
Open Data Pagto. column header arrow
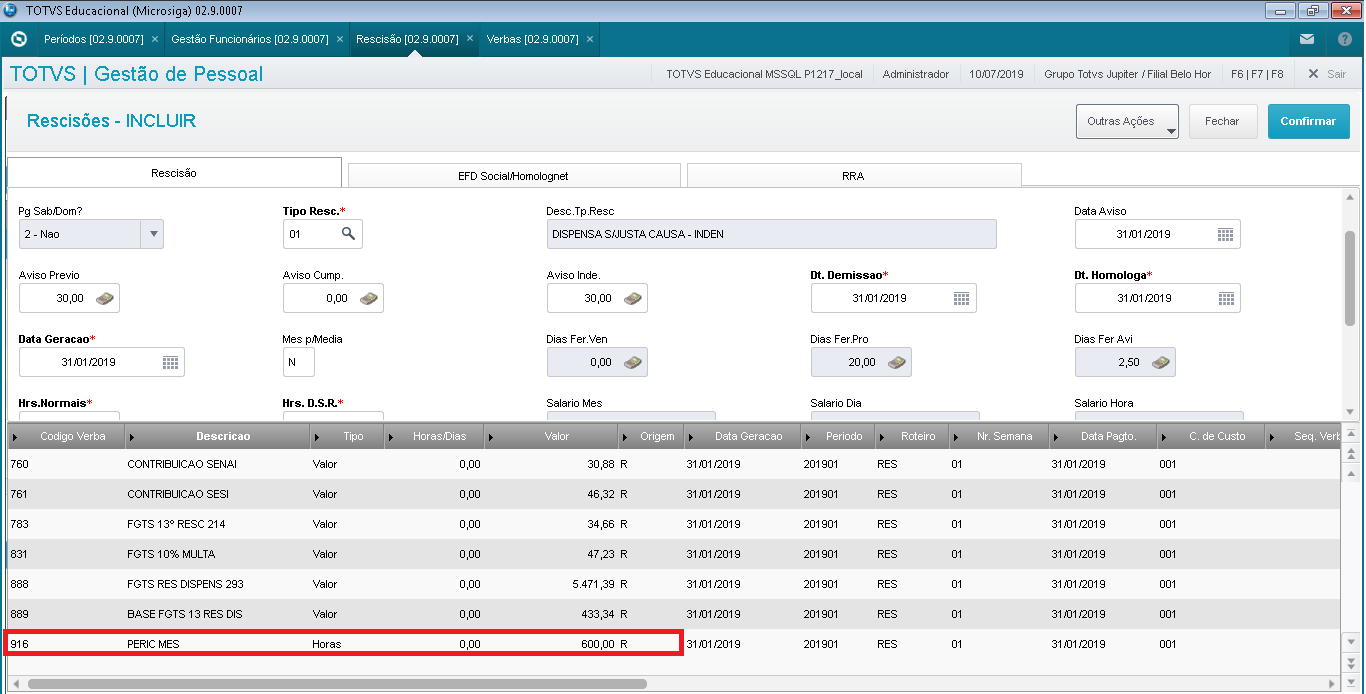[1056, 437]
